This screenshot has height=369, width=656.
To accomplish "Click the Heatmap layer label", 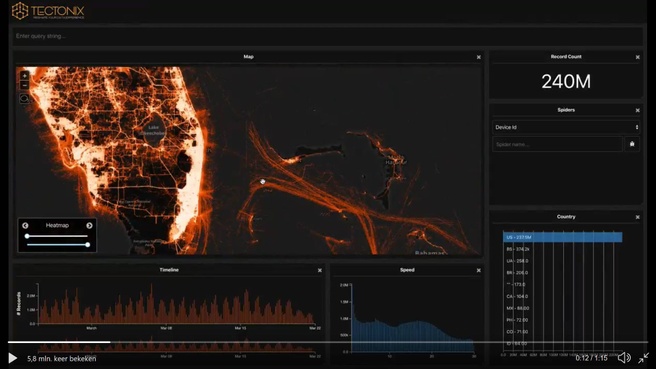I will pyautogui.click(x=57, y=226).
